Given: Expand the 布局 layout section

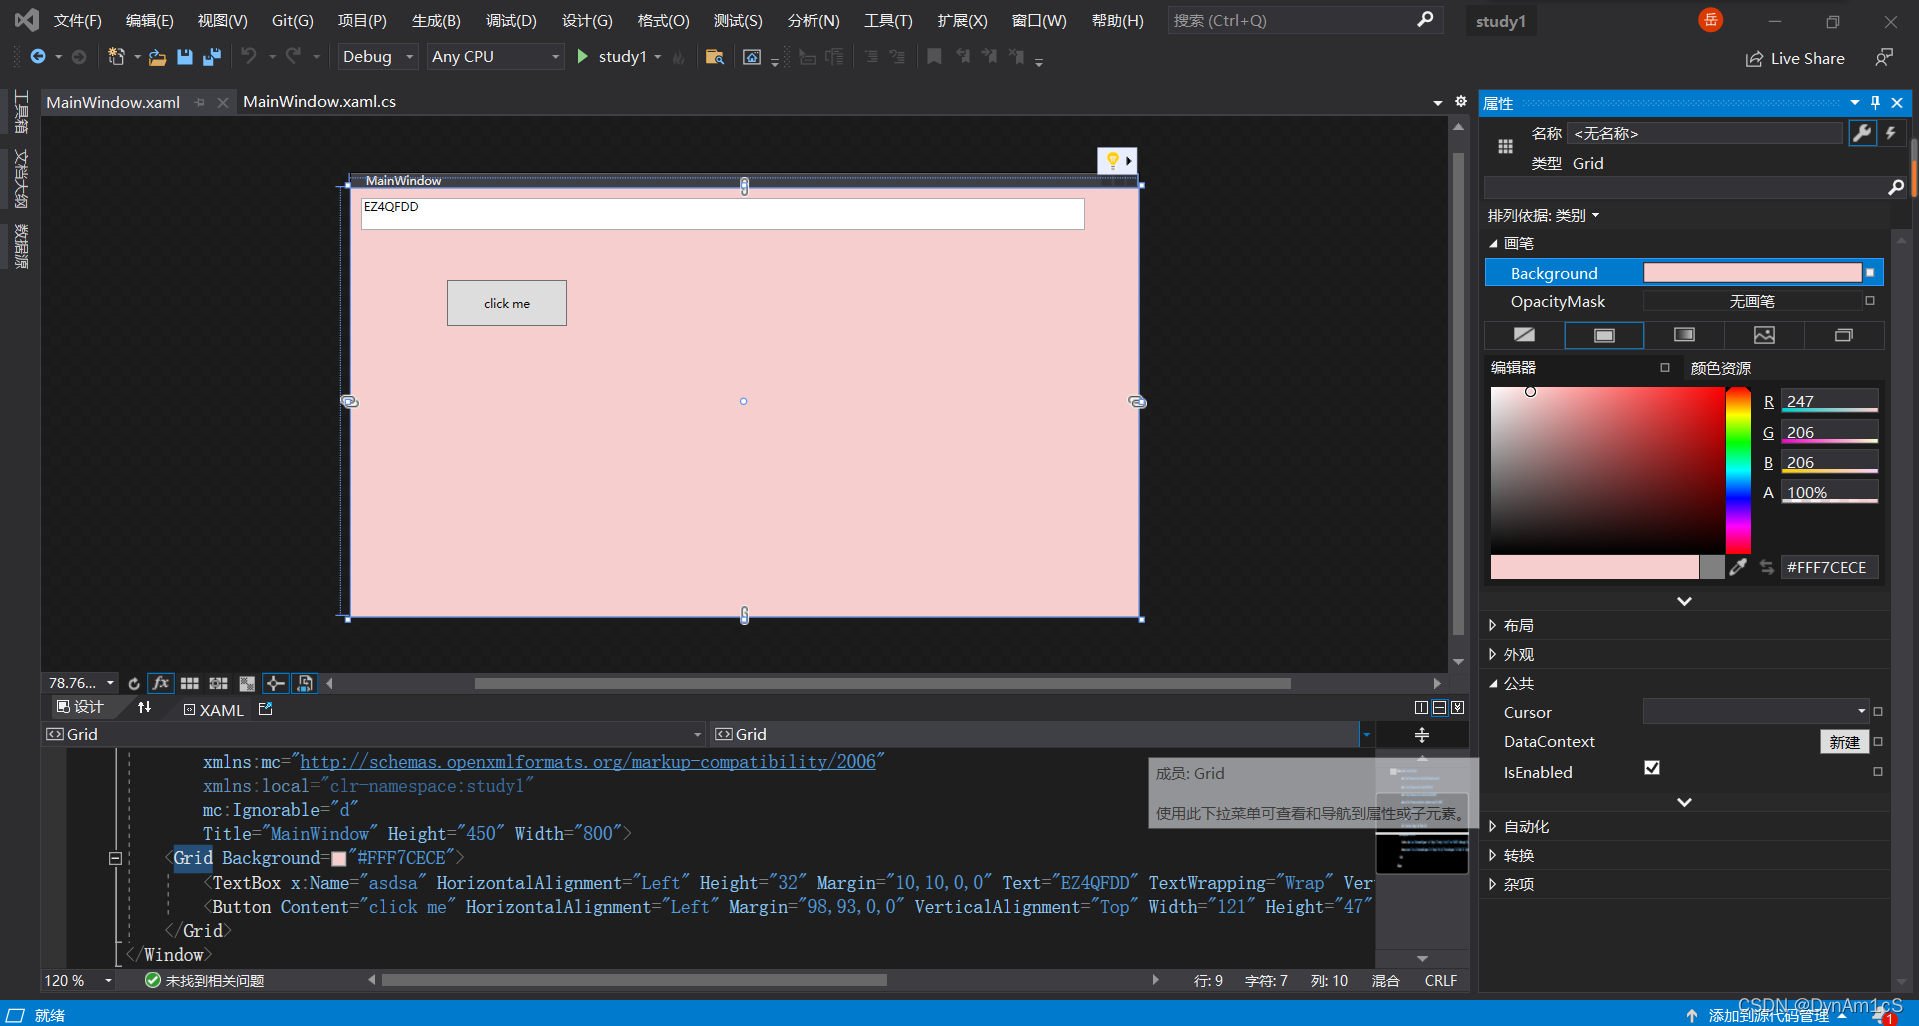Looking at the screenshot, I should pyautogui.click(x=1493, y=626).
